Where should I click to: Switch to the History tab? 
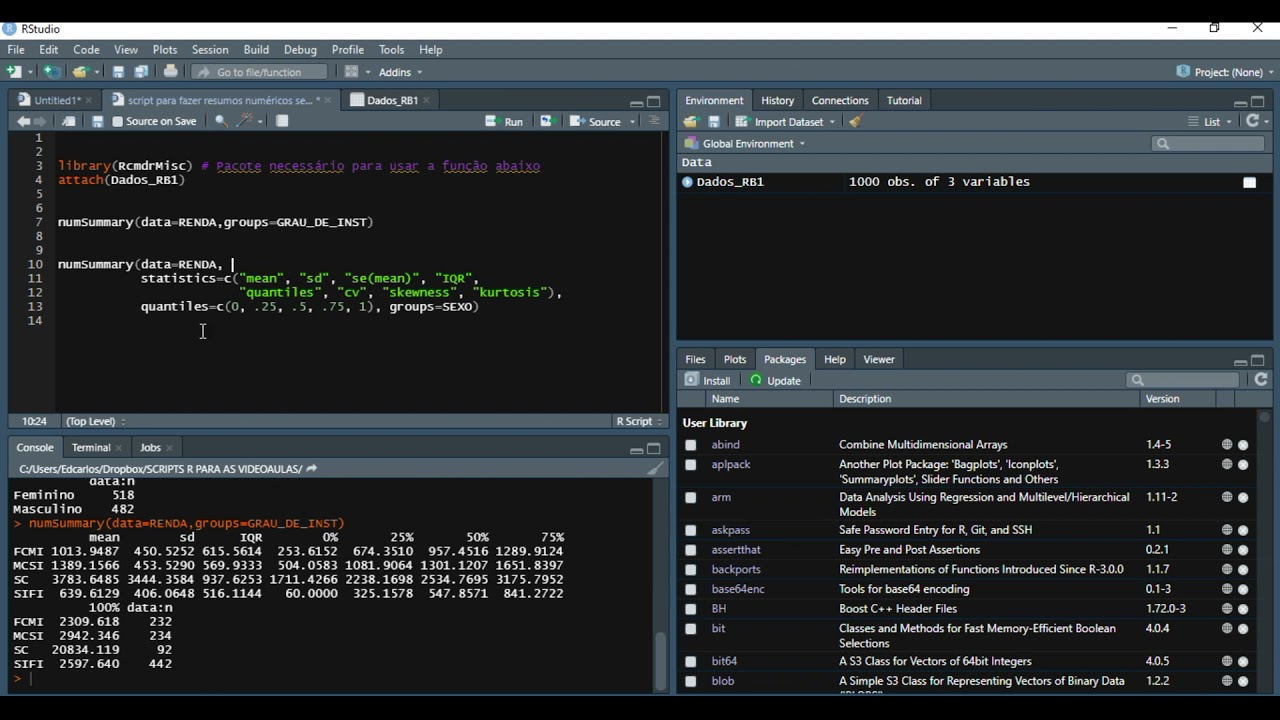(777, 100)
